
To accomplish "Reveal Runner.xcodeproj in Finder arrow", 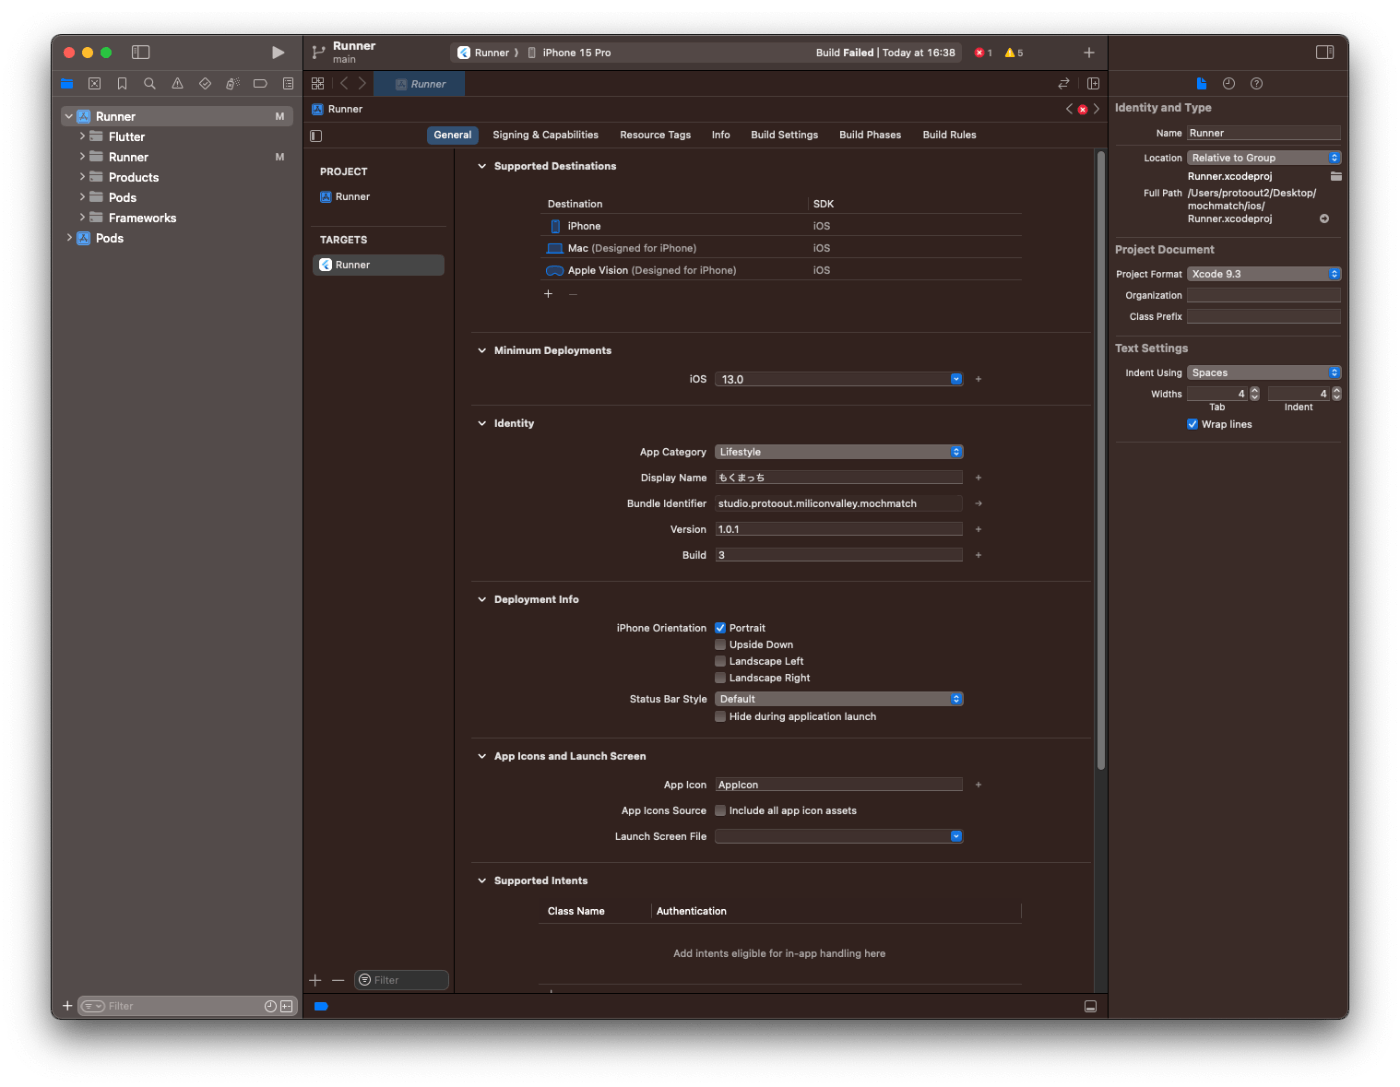I will 1324,219.
